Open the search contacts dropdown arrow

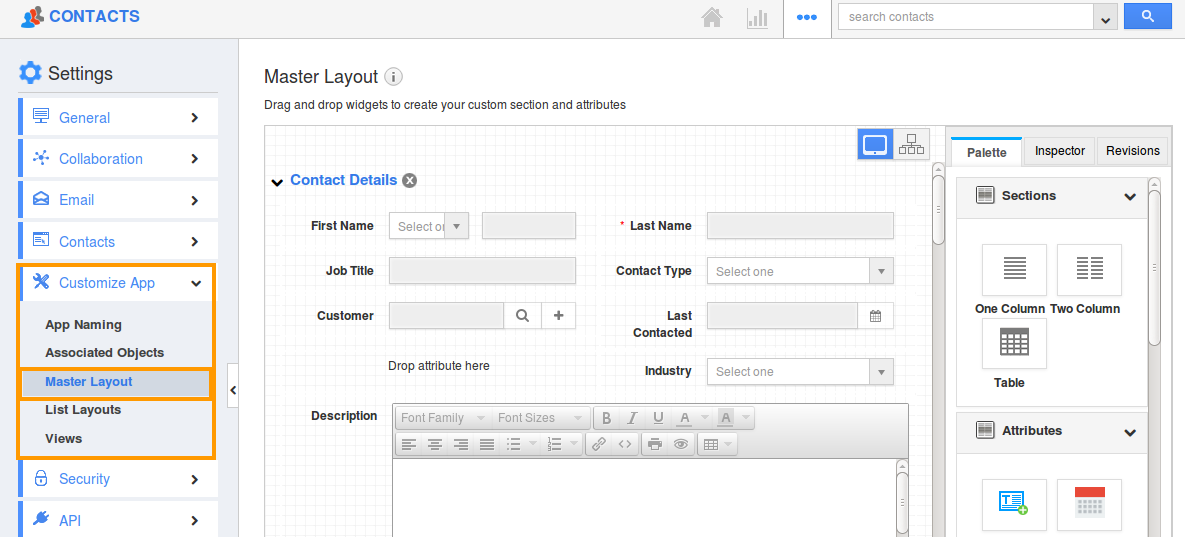[1105, 17]
